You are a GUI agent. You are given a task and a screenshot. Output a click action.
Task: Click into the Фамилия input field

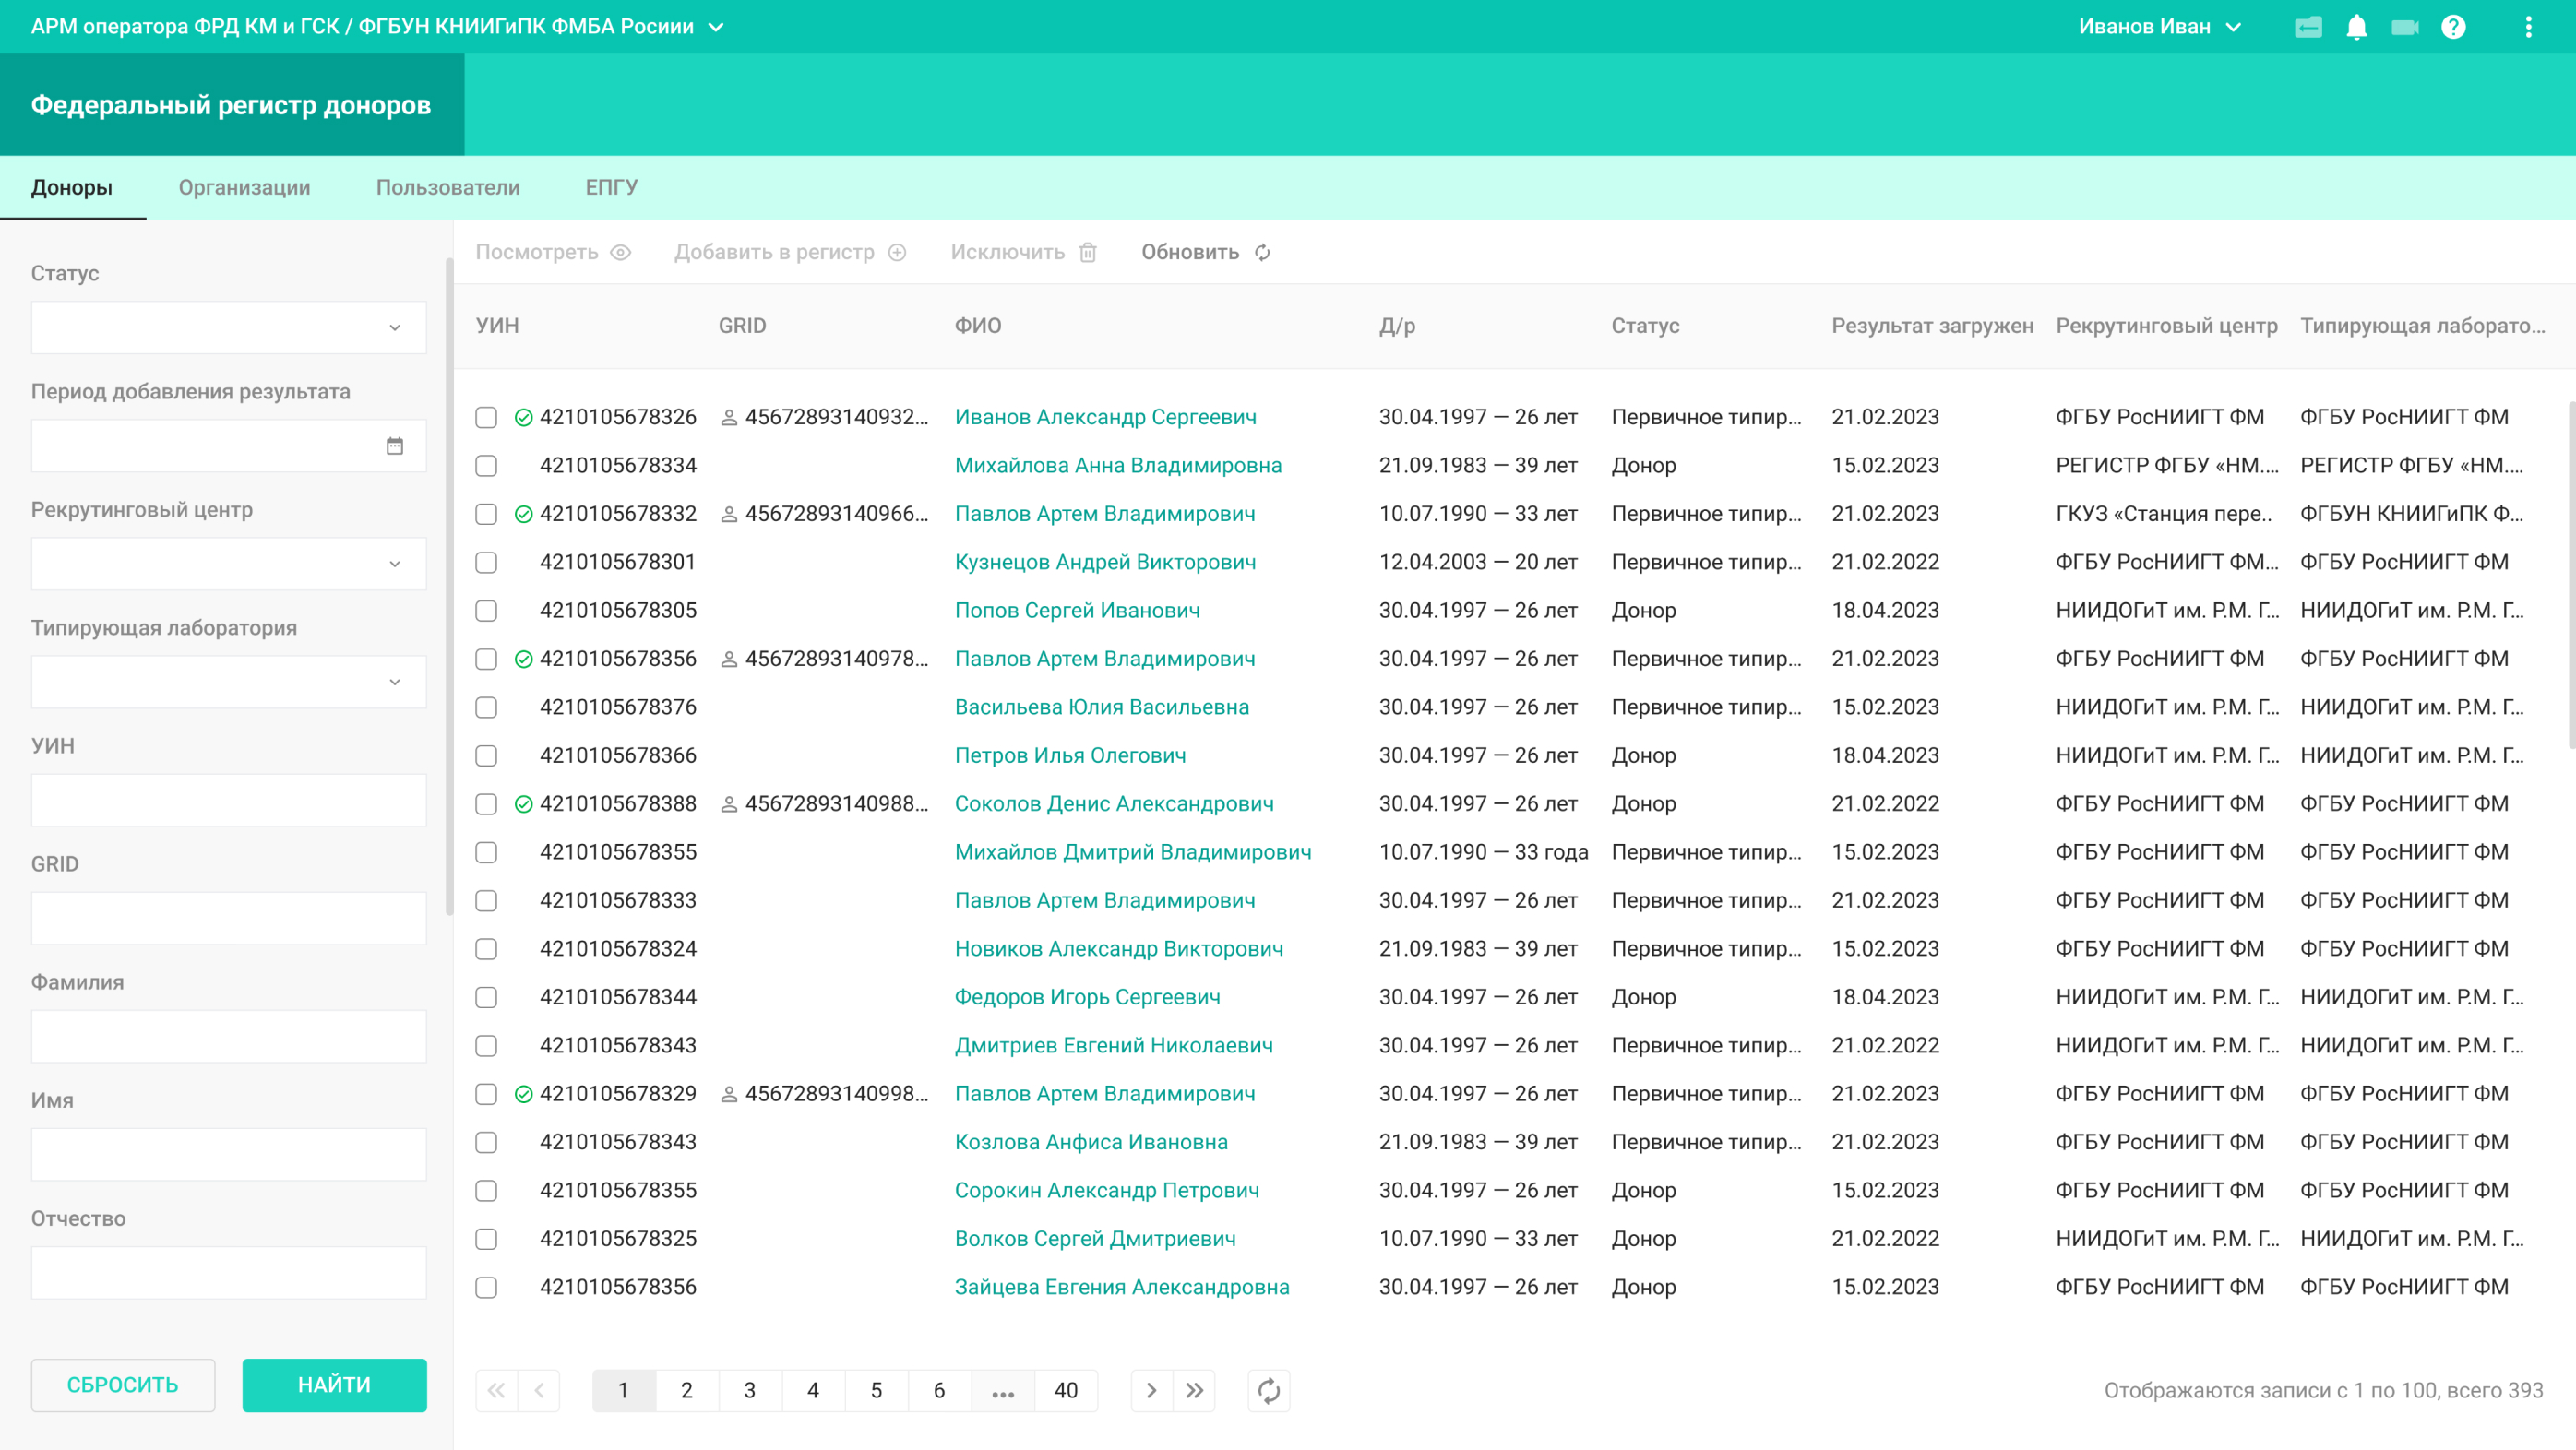(x=228, y=1036)
